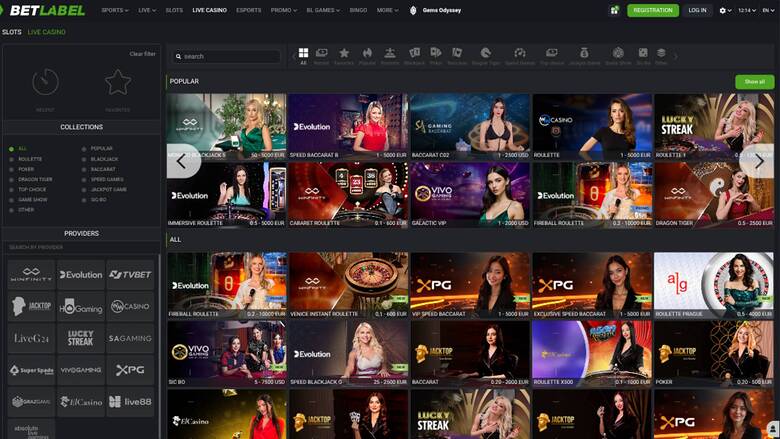Select the SIC BO collection radio button
The image size is (780, 439).
[84, 200]
